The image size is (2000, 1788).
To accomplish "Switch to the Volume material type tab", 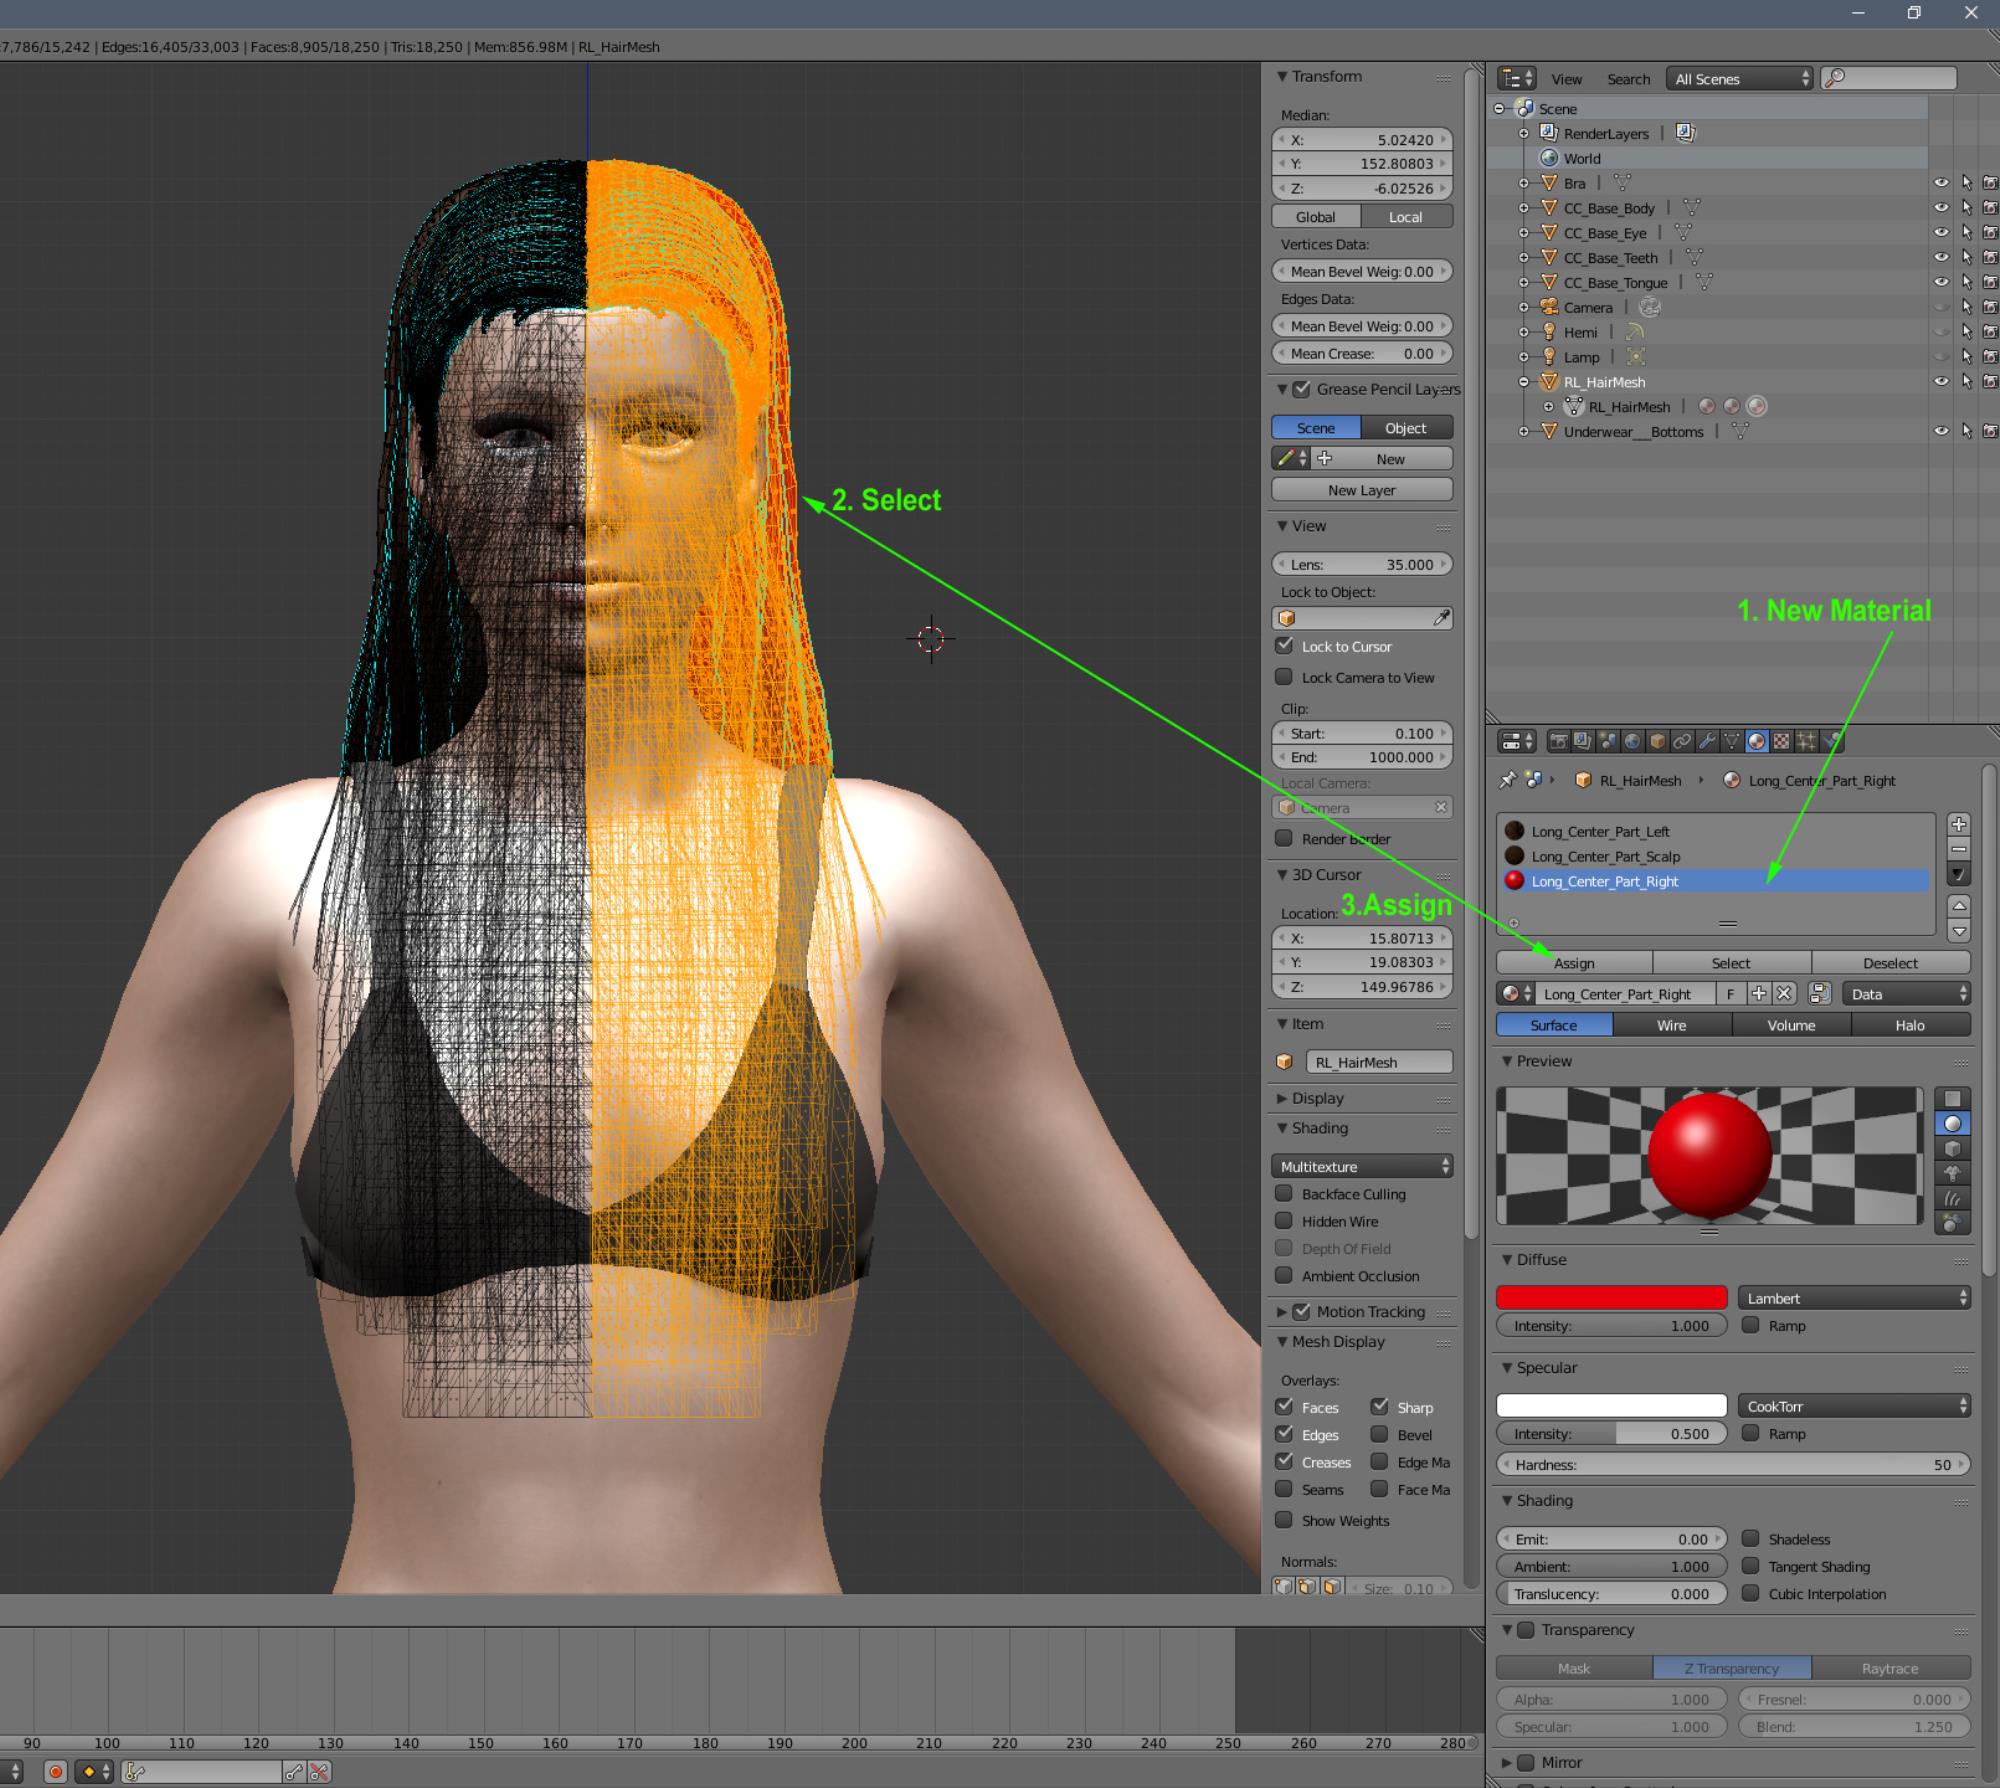I will [x=1791, y=1025].
